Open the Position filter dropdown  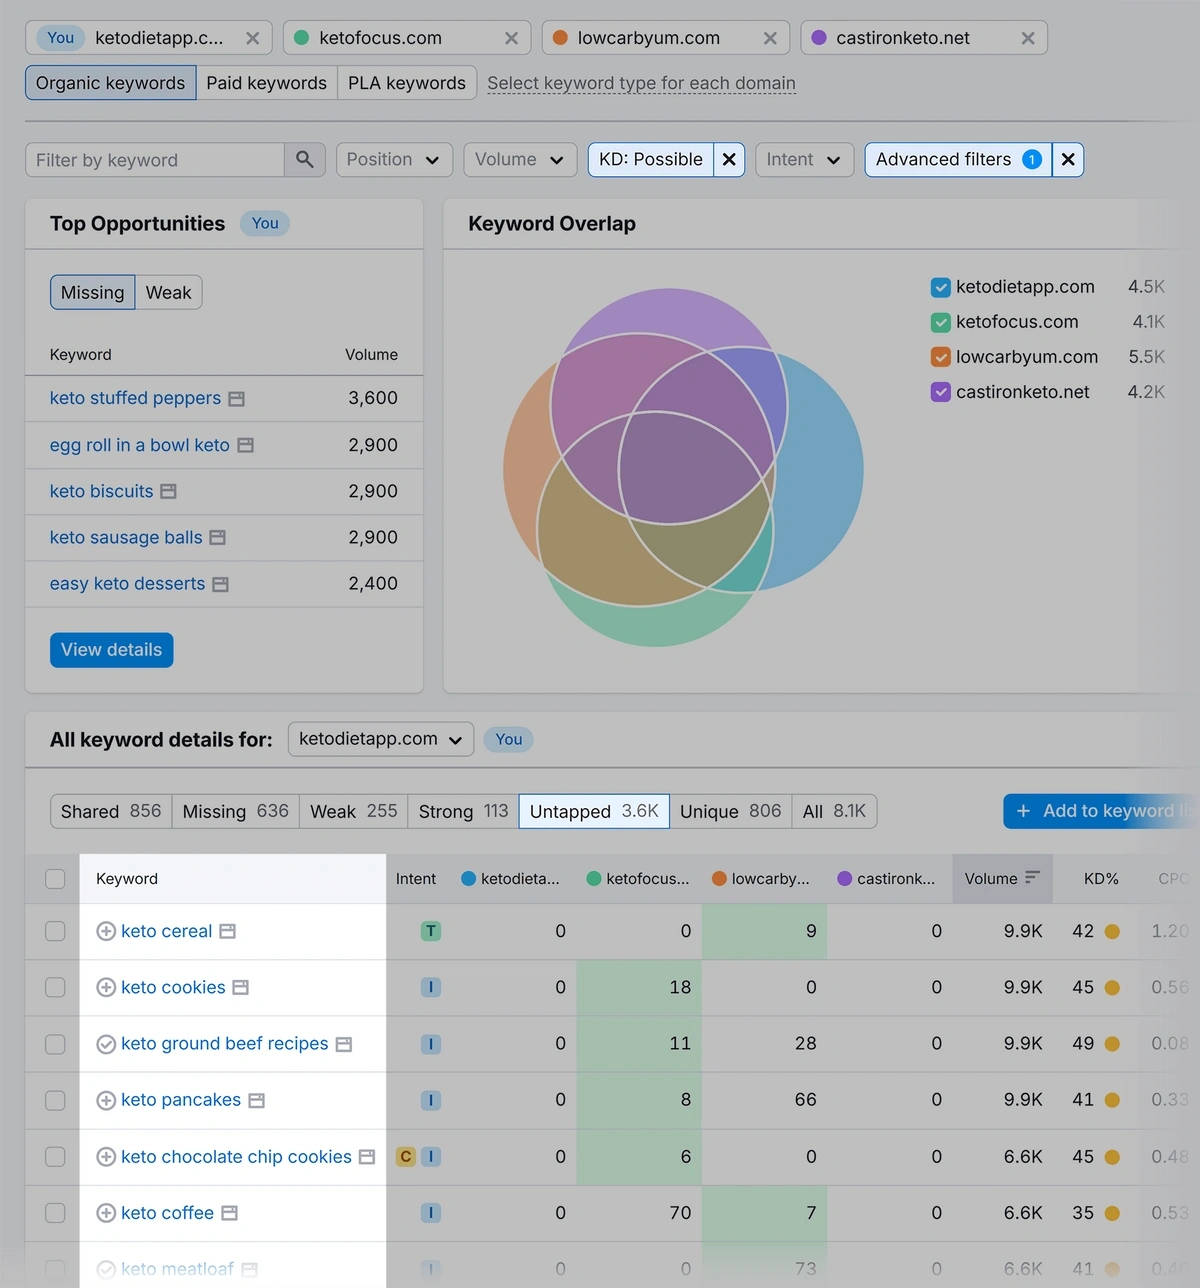pos(394,160)
